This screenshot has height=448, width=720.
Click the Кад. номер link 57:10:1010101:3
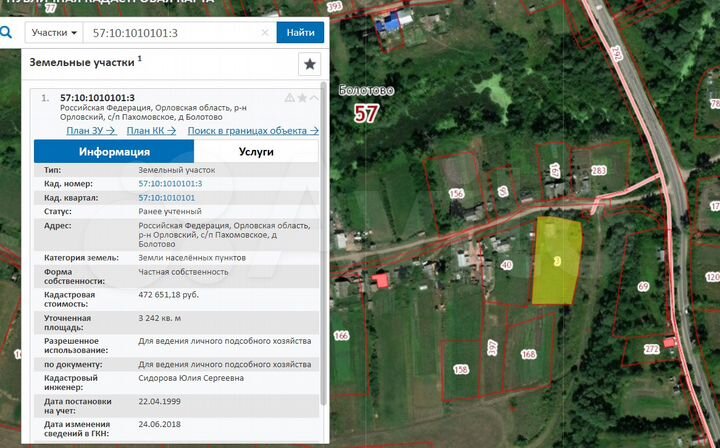[170, 184]
